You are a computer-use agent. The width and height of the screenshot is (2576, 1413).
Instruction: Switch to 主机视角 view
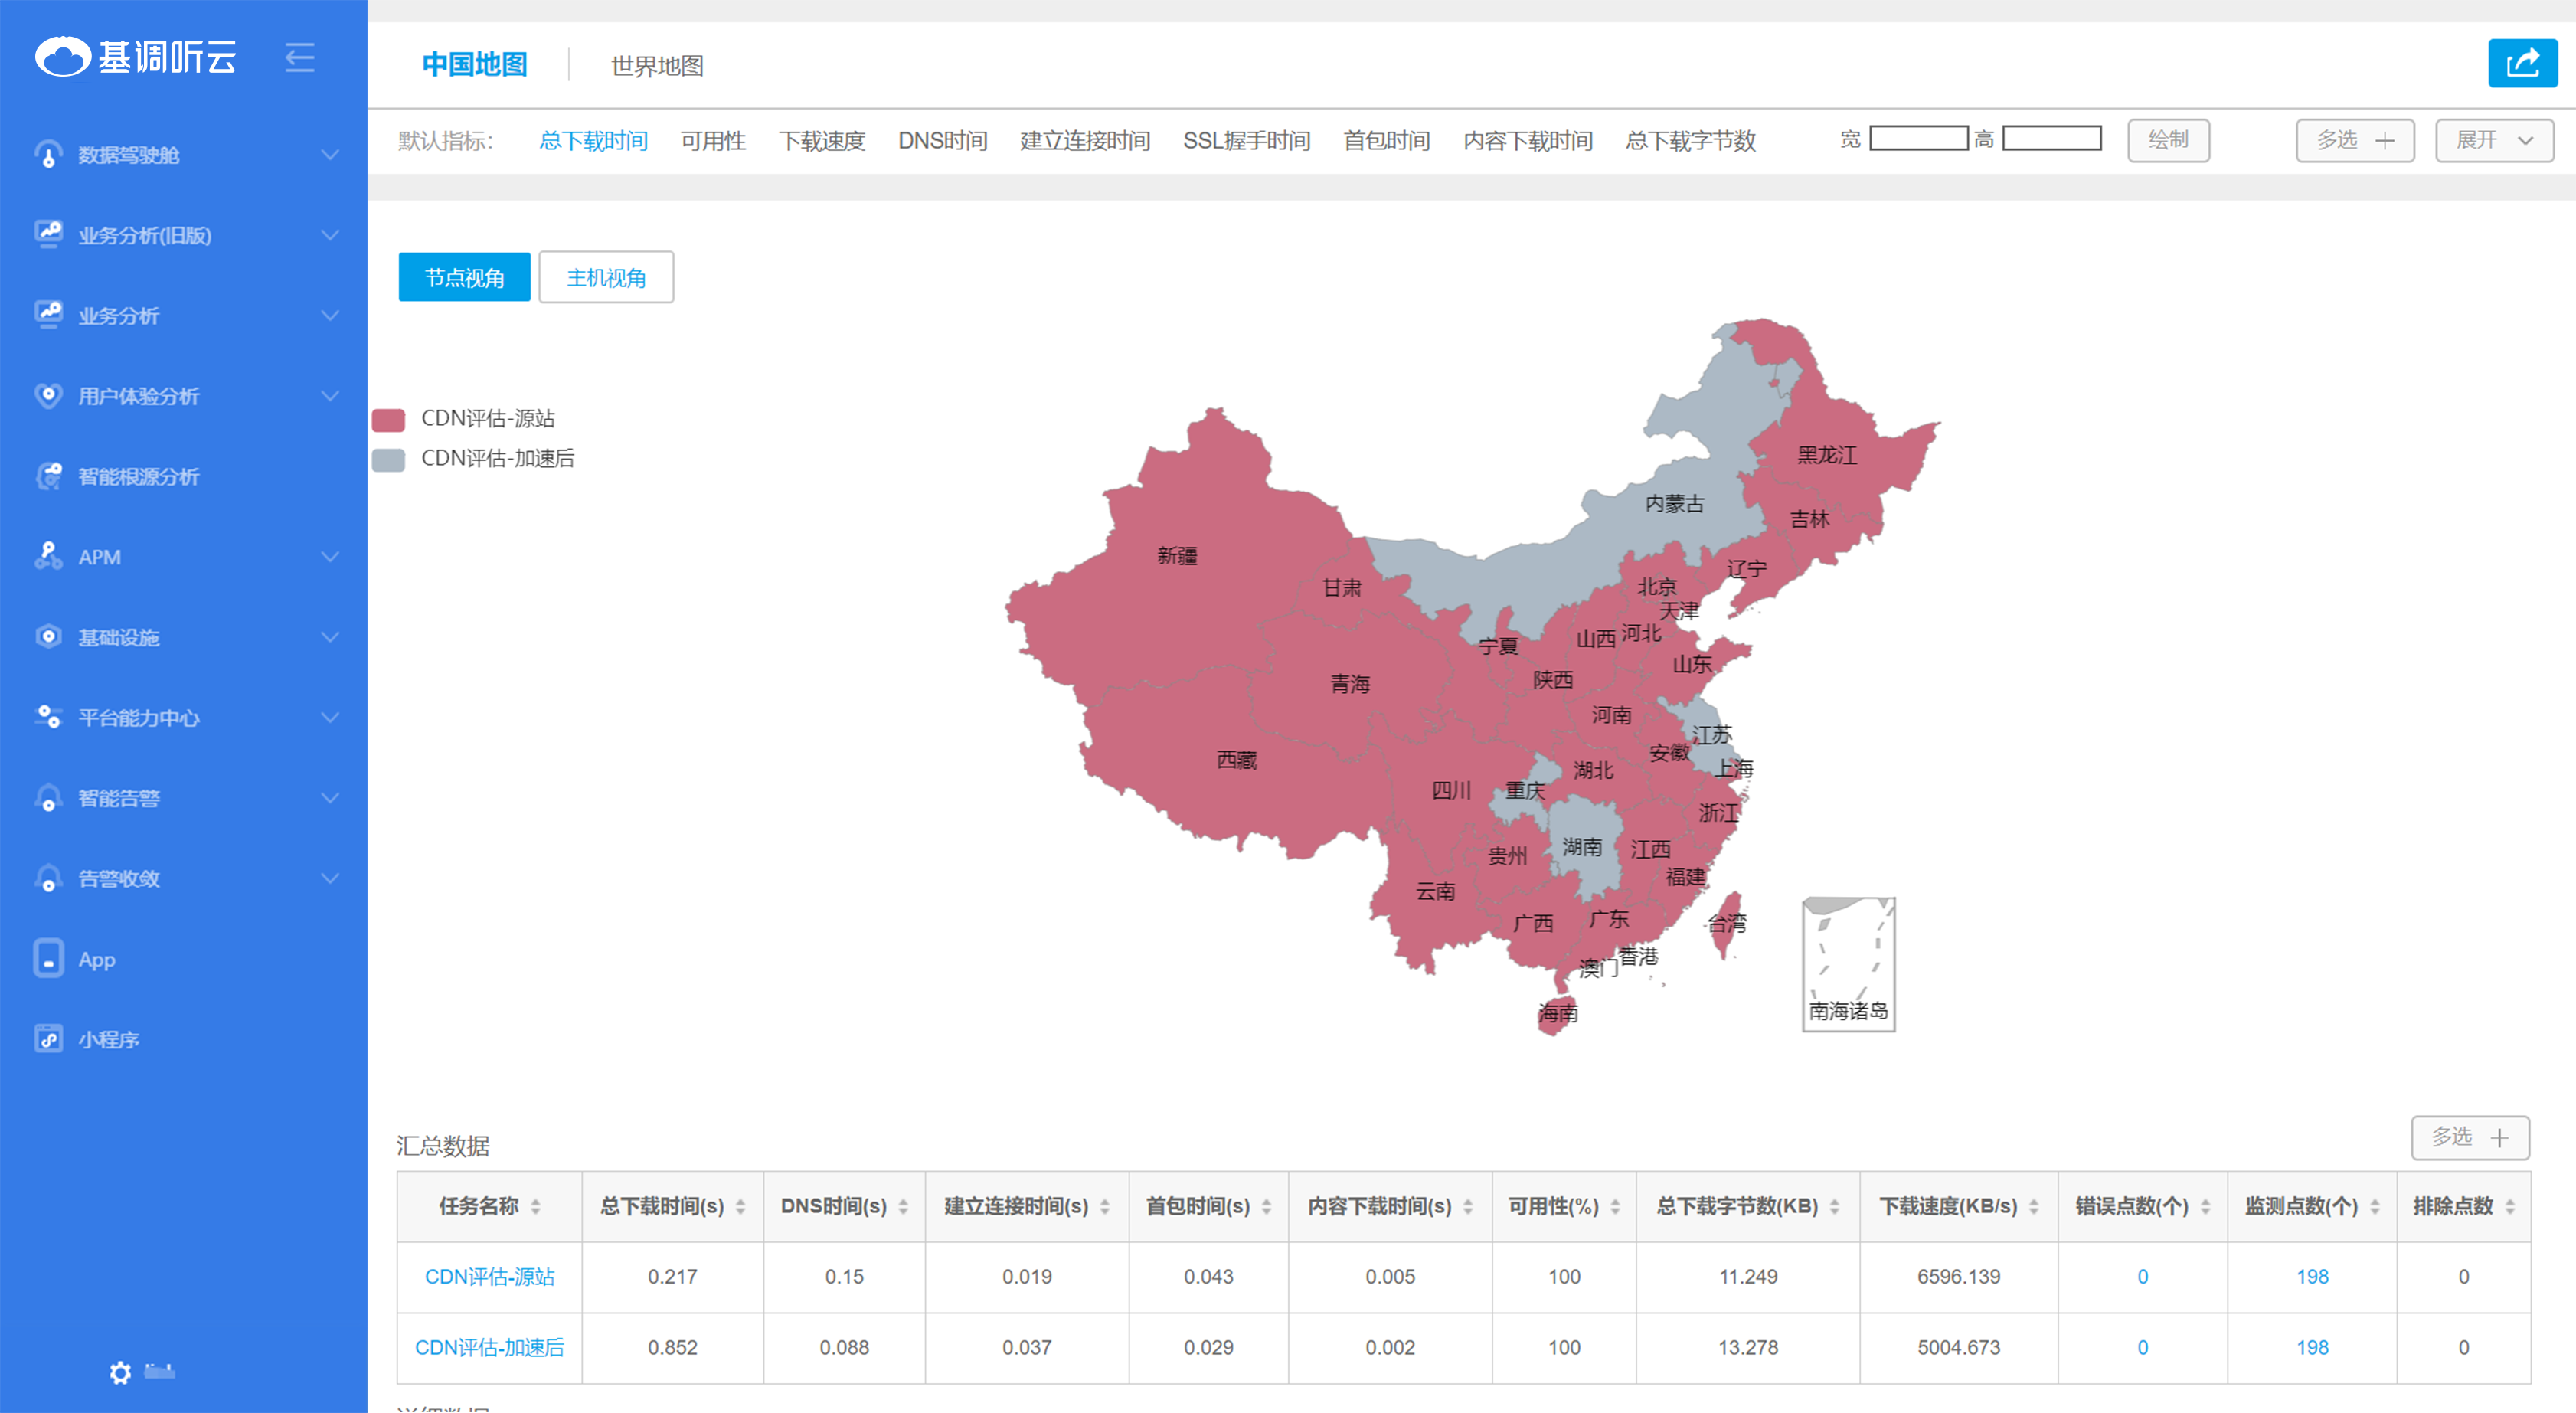606,277
